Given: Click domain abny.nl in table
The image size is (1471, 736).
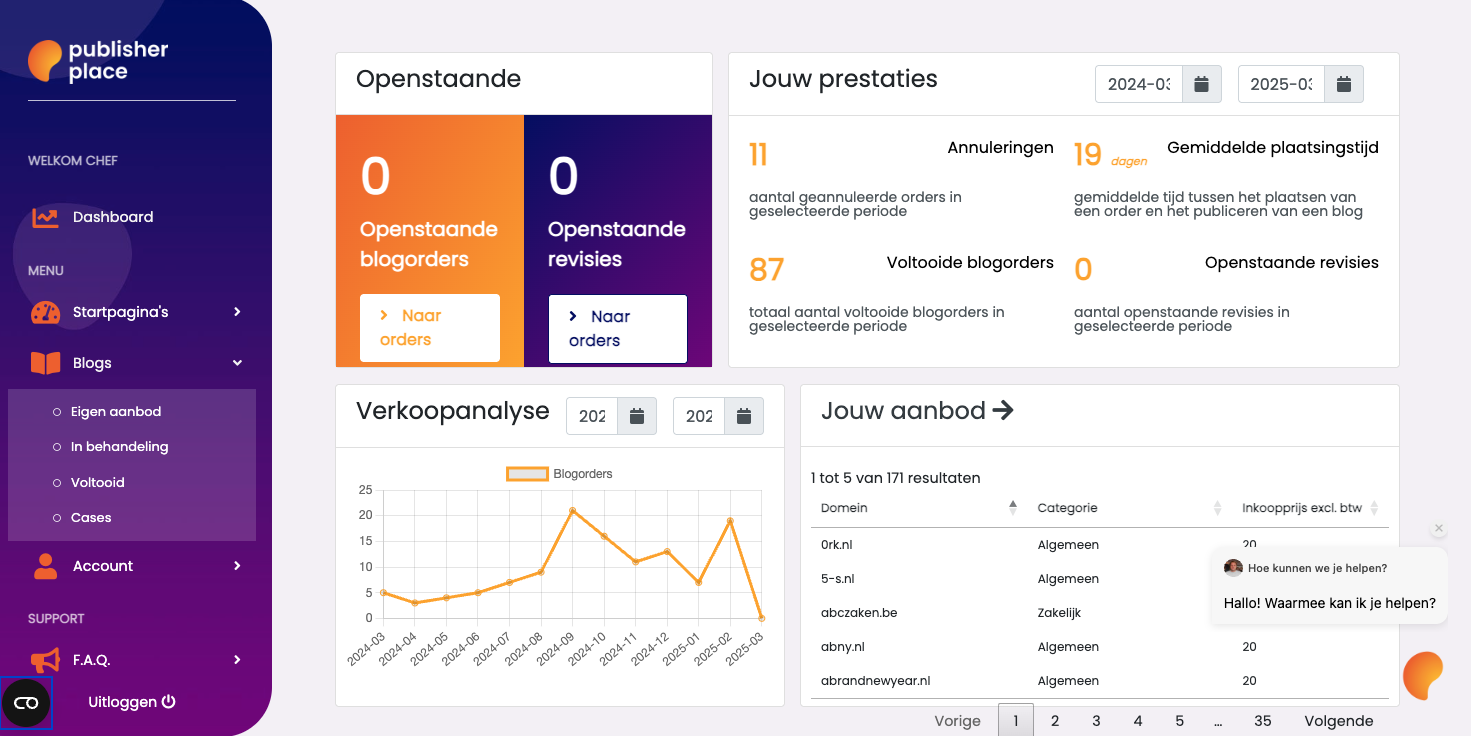Looking at the screenshot, I should (x=843, y=647).
